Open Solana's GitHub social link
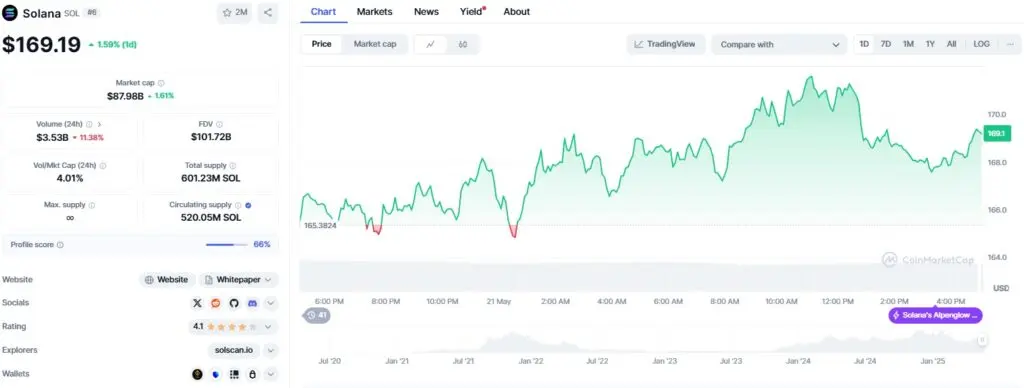Screen dimensions: 1024x388 pos(234,303)
